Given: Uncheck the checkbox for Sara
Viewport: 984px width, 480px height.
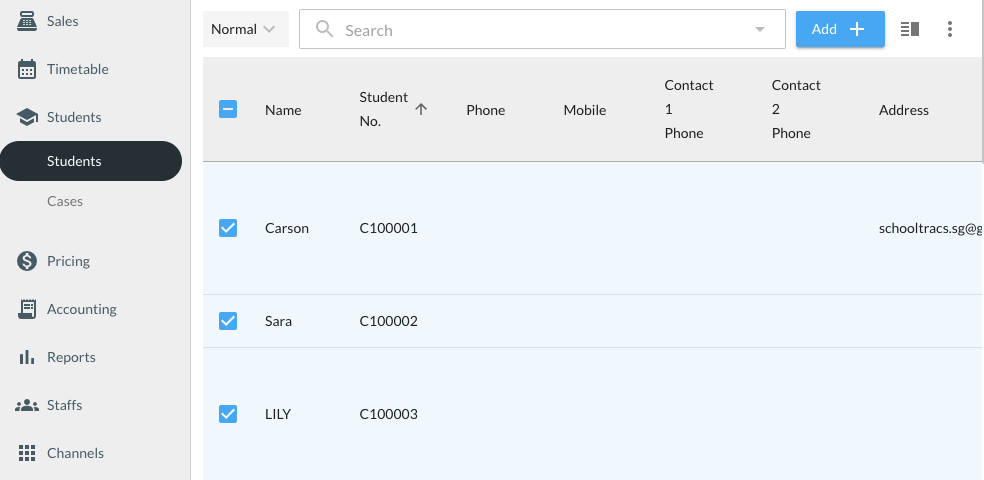Looking at the screenshot, I should (228, 321).
